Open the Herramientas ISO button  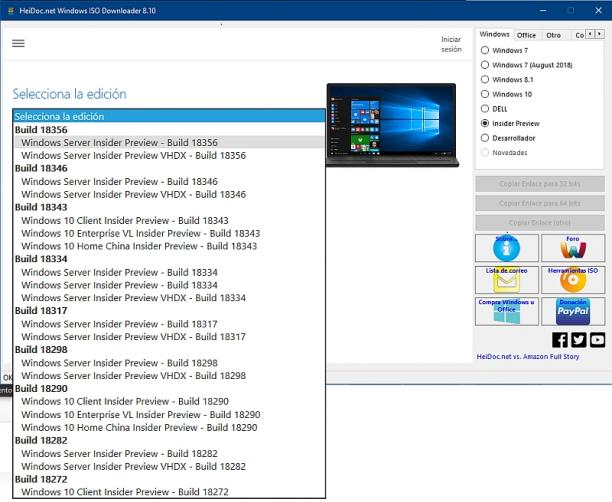click(x=573, y=280)
